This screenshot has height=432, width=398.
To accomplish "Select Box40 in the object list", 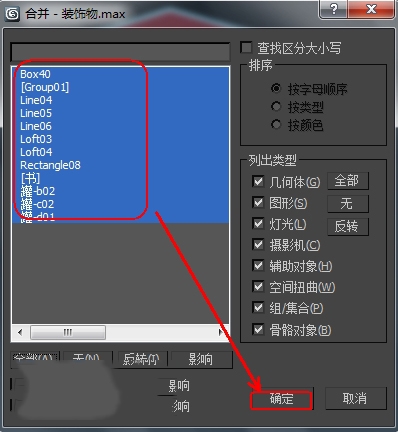I will pos(120,74).
